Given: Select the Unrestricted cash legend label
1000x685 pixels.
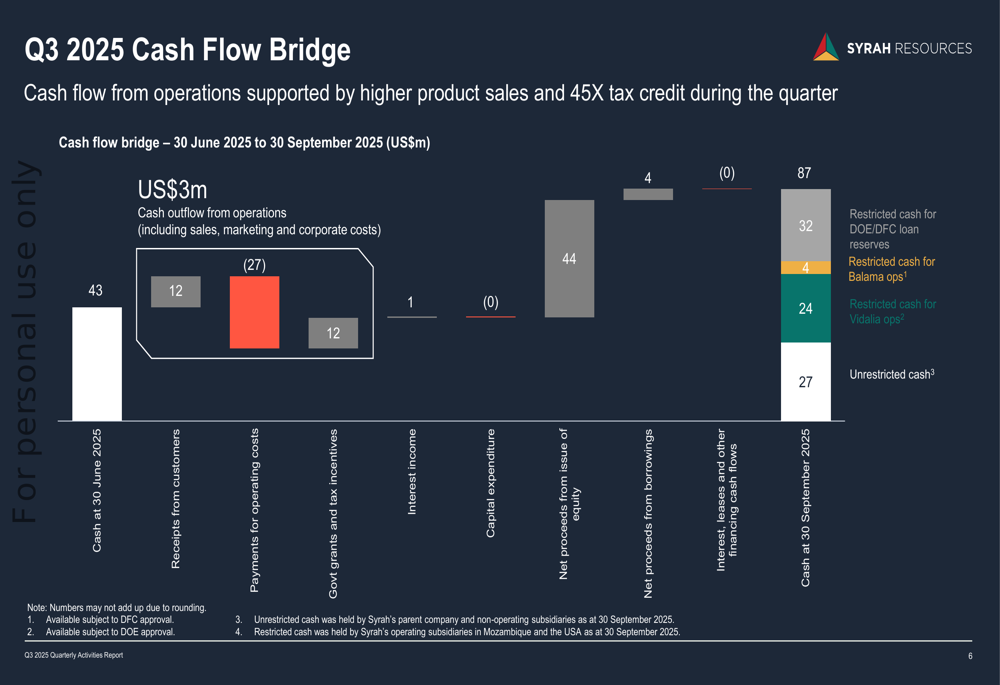Looking at the screenshot, I should point(892,375).
